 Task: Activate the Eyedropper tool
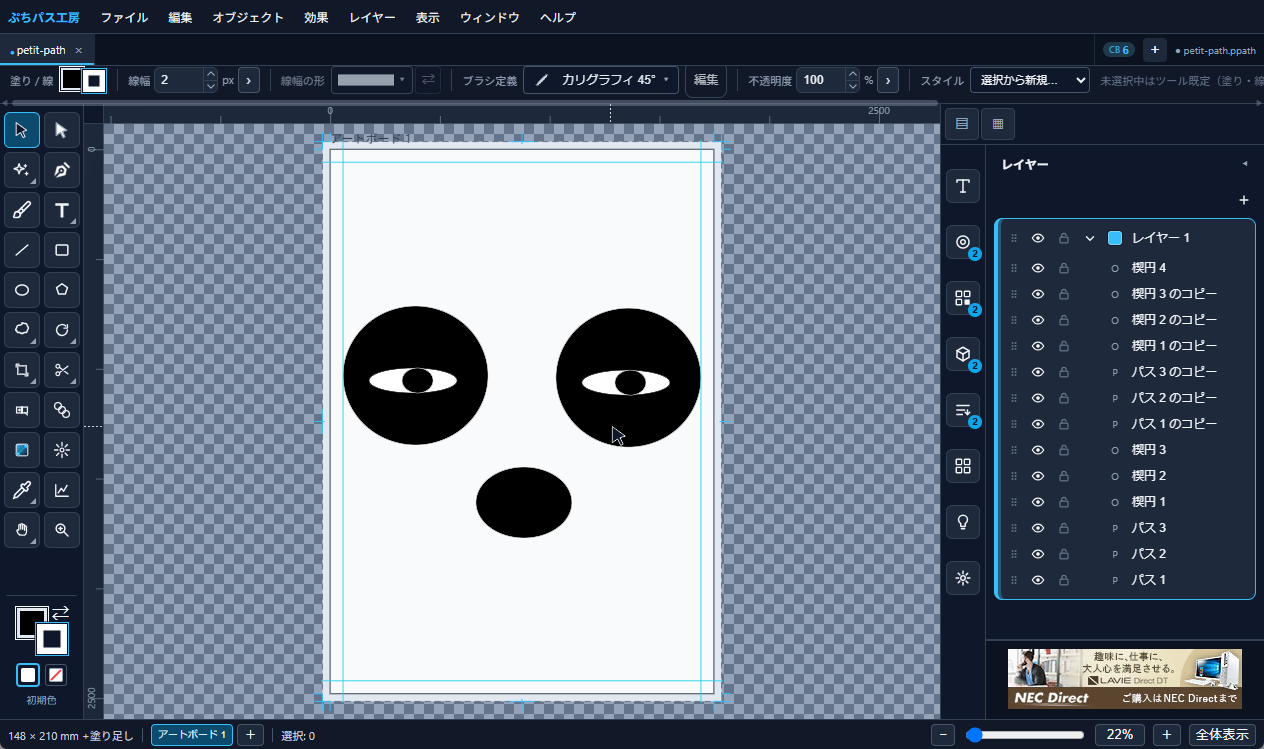click(22, 490)
